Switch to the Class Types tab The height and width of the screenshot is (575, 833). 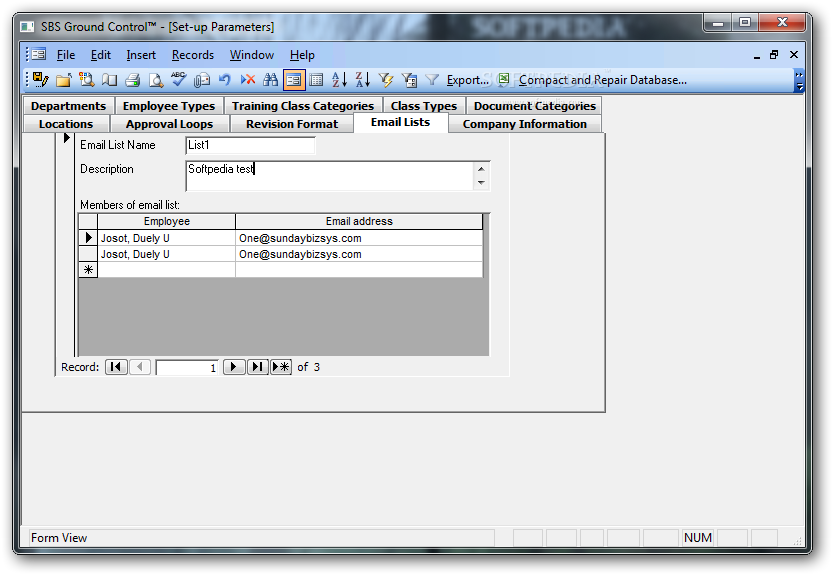[424, 106]
